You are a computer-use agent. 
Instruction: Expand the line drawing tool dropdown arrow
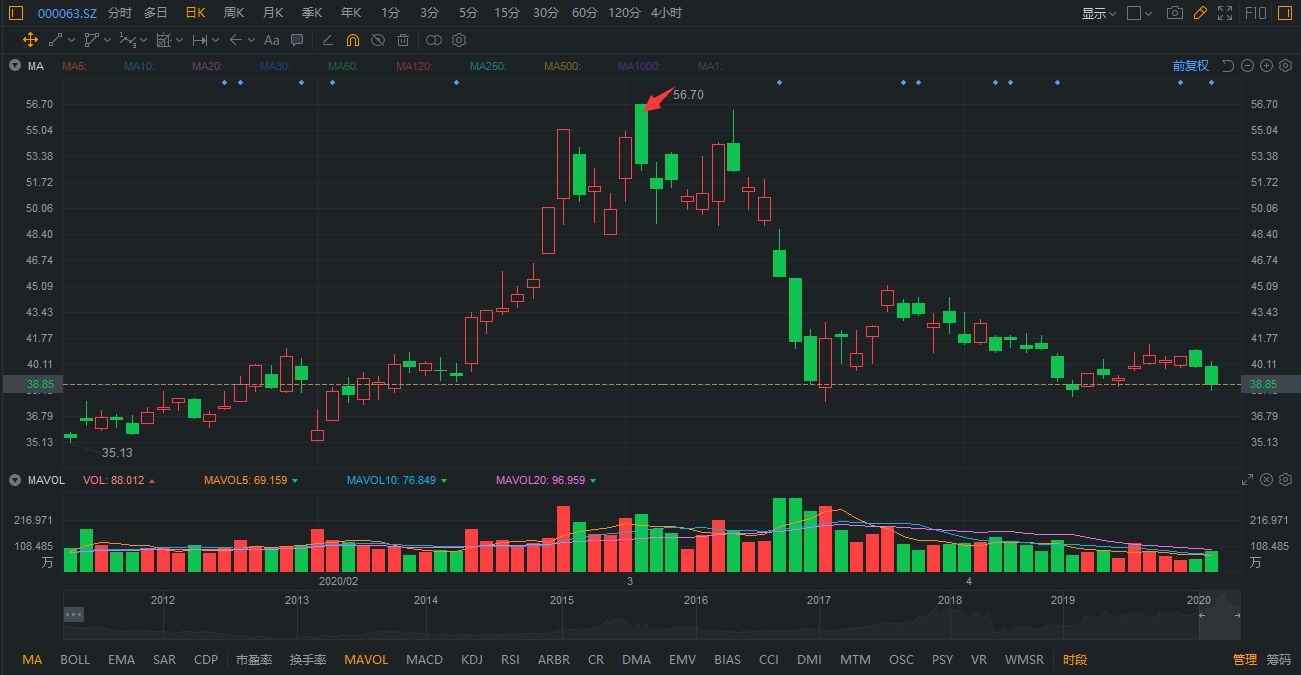72,40
